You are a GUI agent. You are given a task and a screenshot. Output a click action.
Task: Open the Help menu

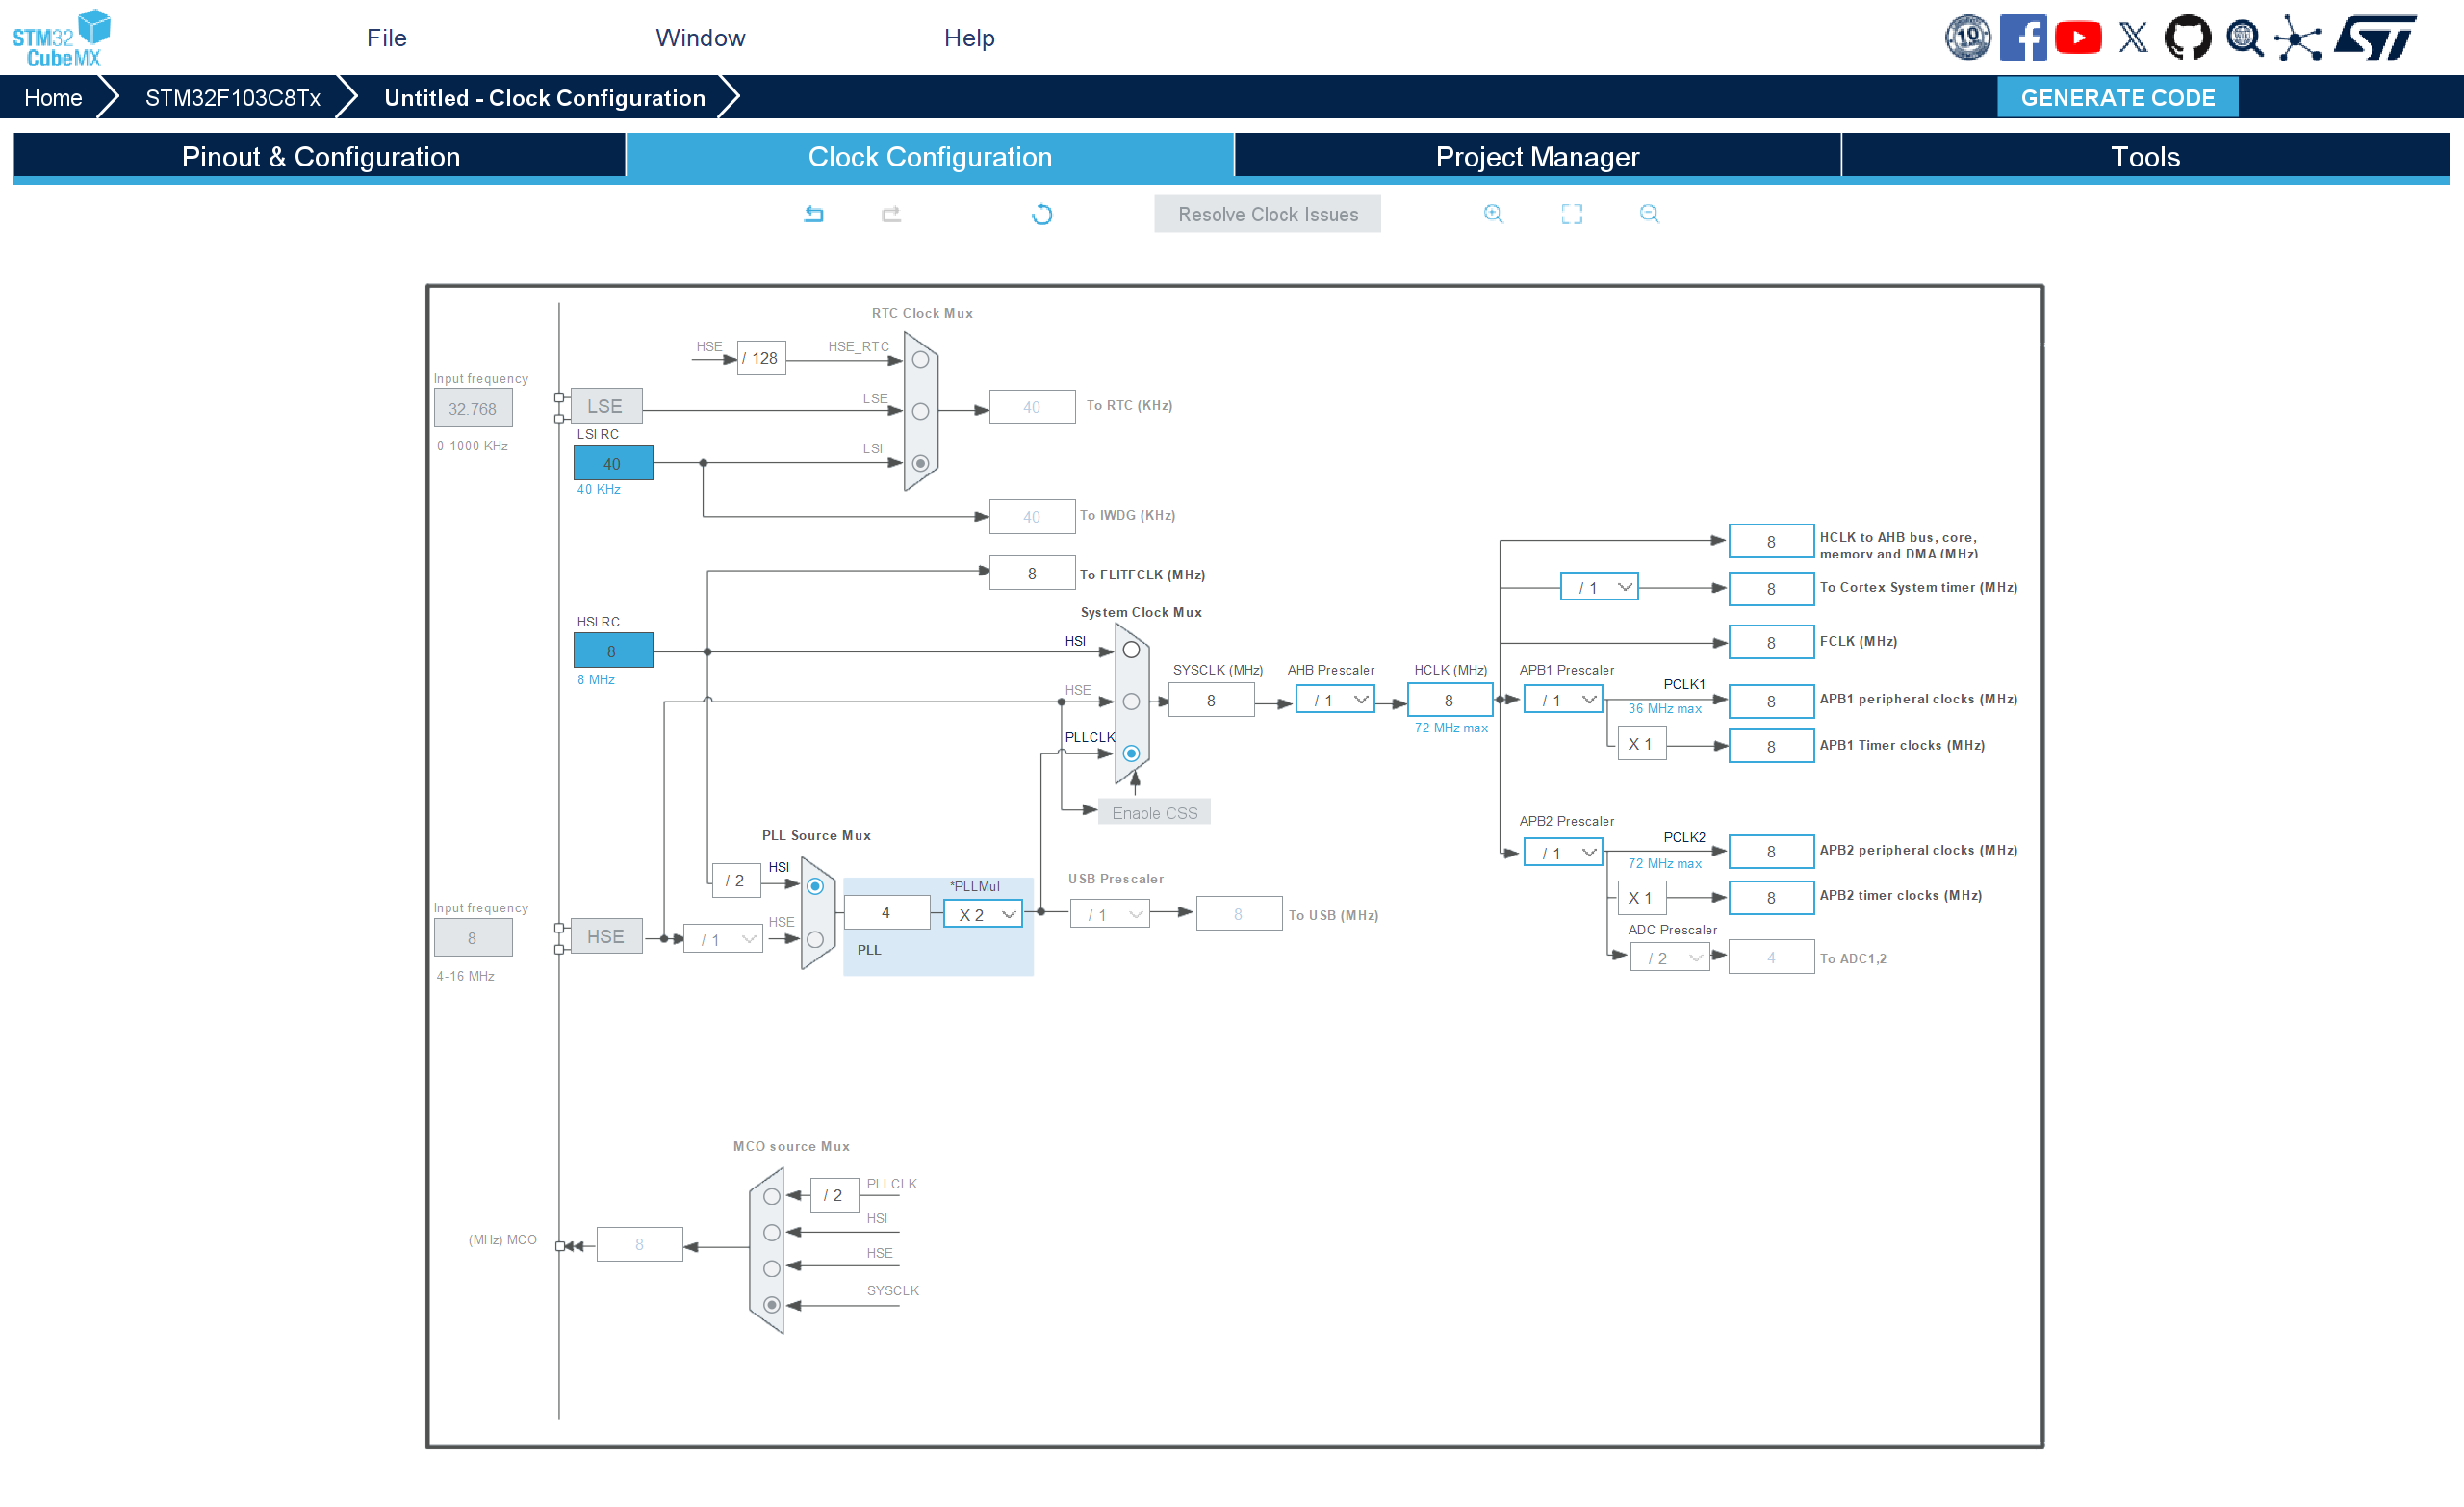point(969,38)
